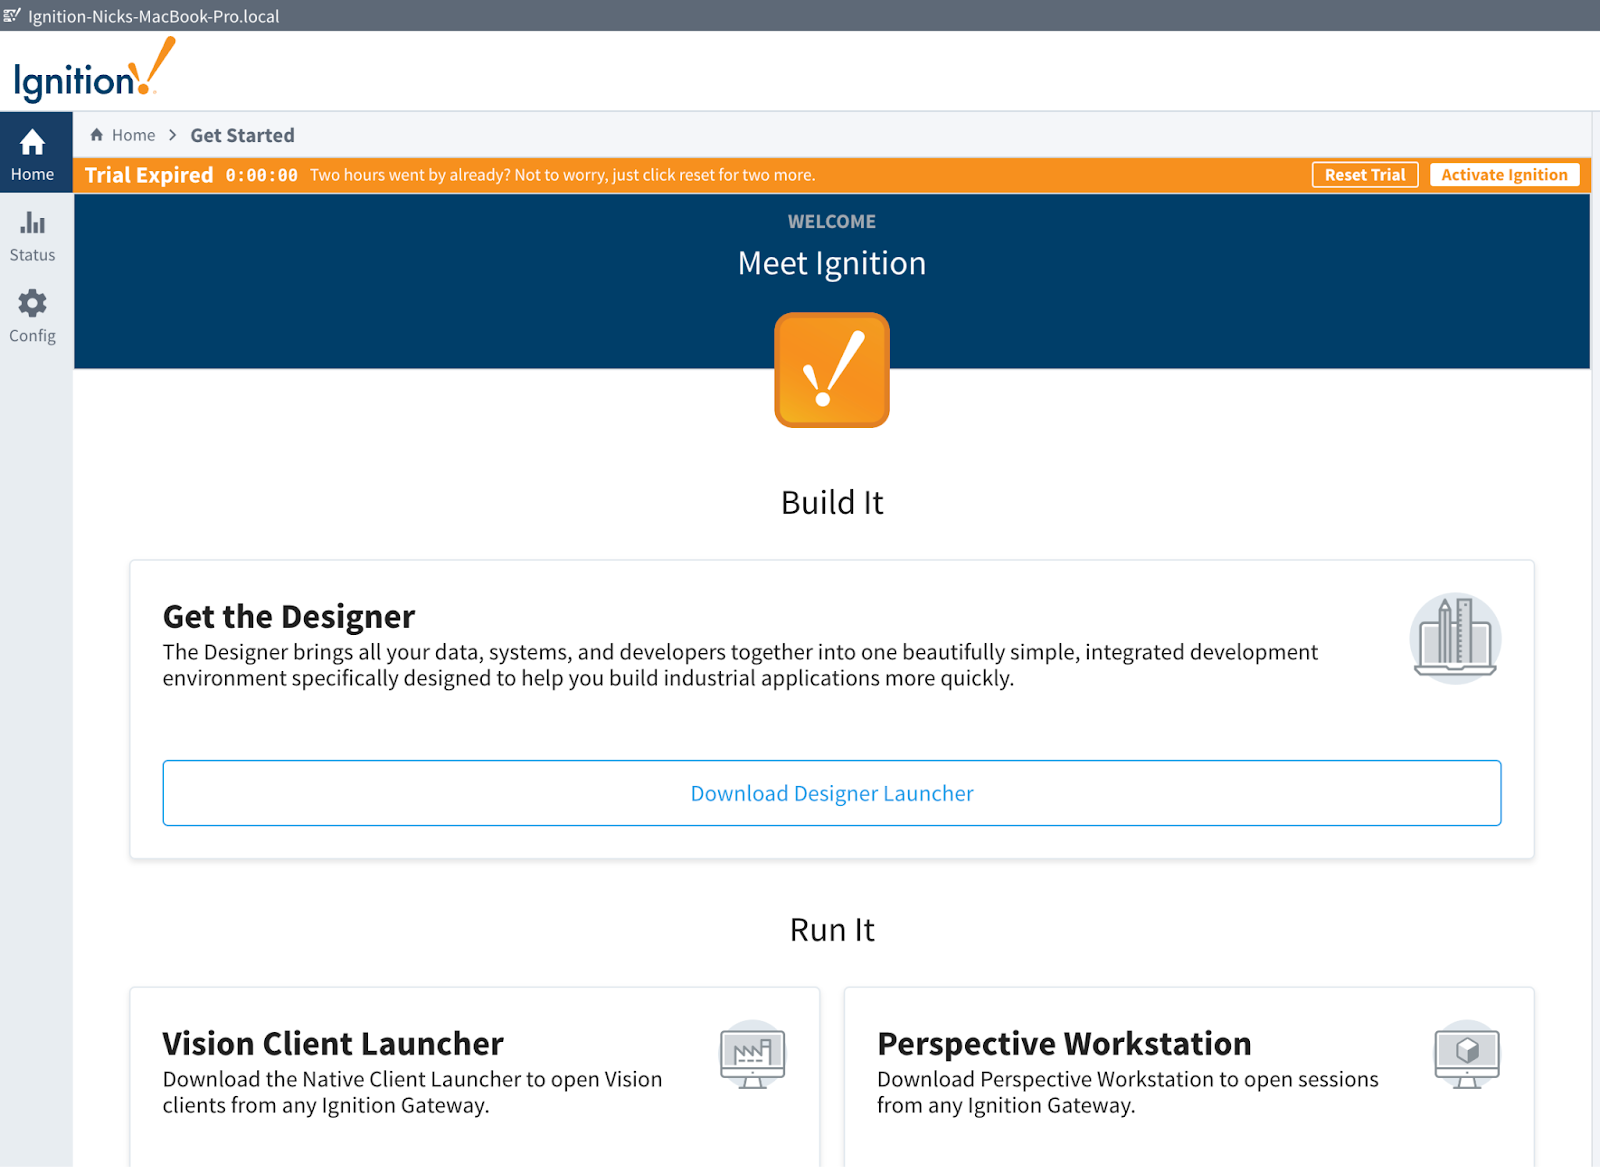Click the Get Started breadcrumb text
Image resolution: width=1600 pixels, height=1167 pixels.
[242, 135]
